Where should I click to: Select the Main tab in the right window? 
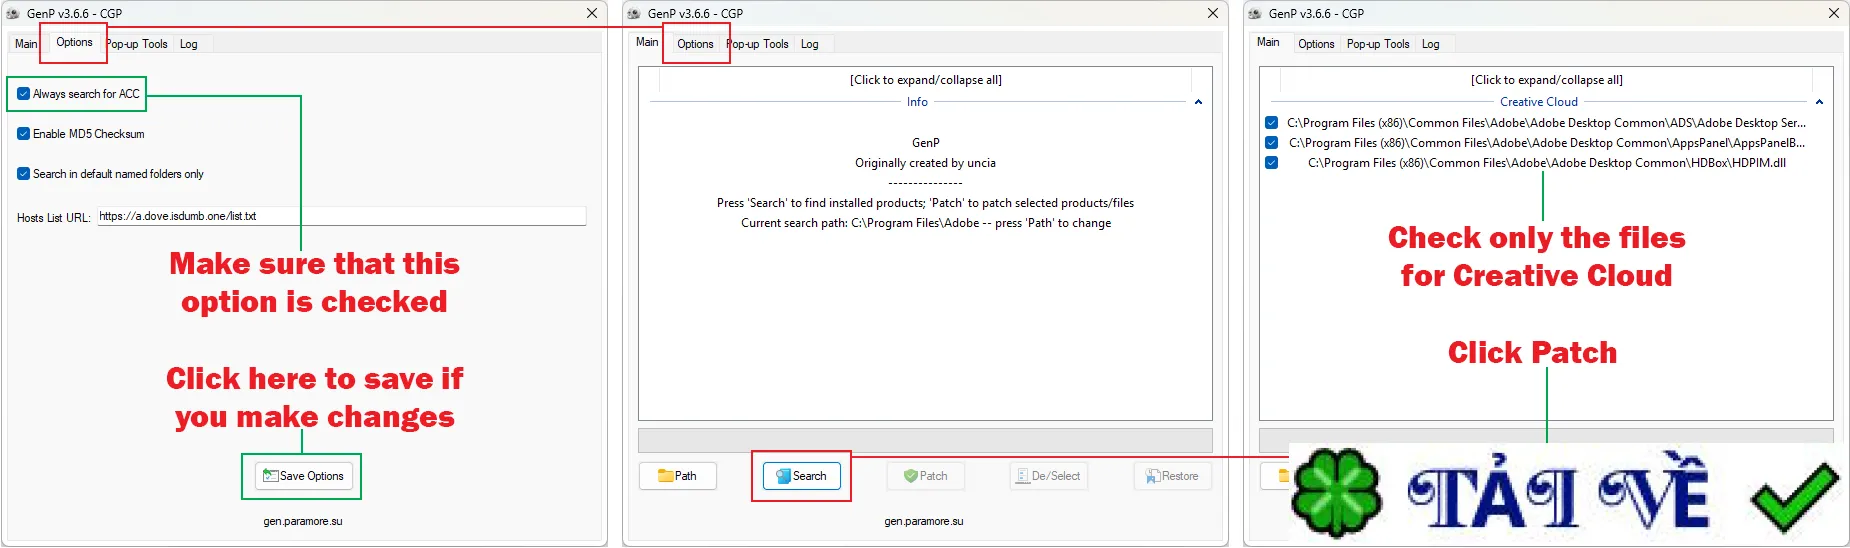pyautogui.click(x=1268, y=42)
